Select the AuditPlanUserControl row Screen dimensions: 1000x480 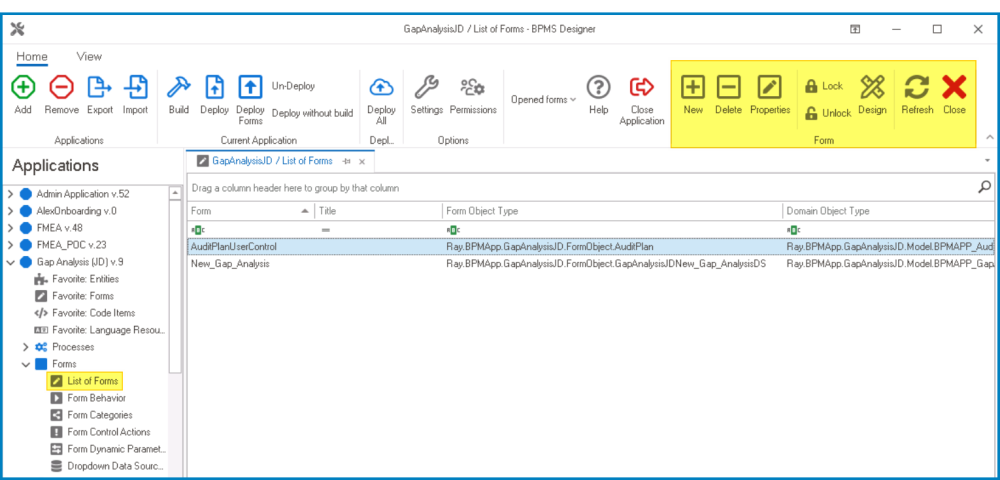(x=591, y=246)
